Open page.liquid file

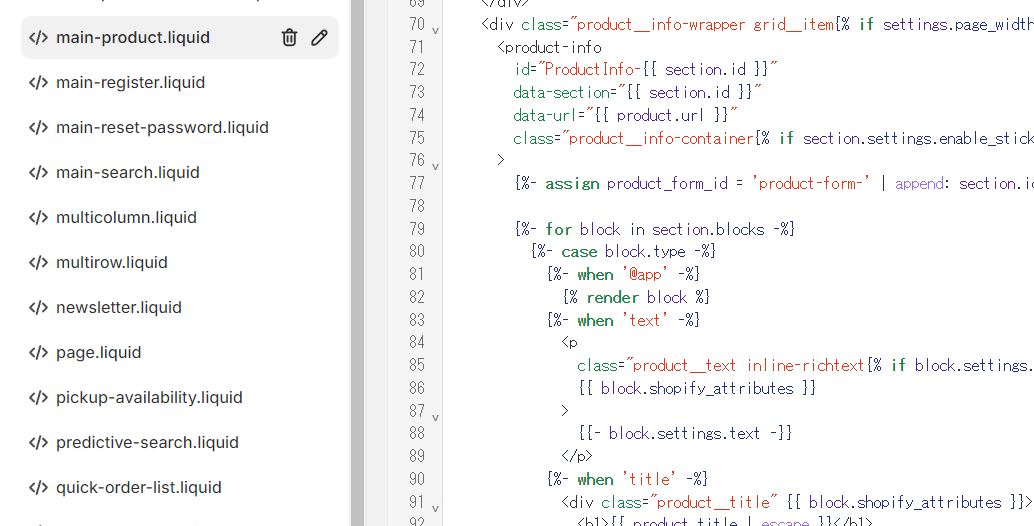click(98, 353)
